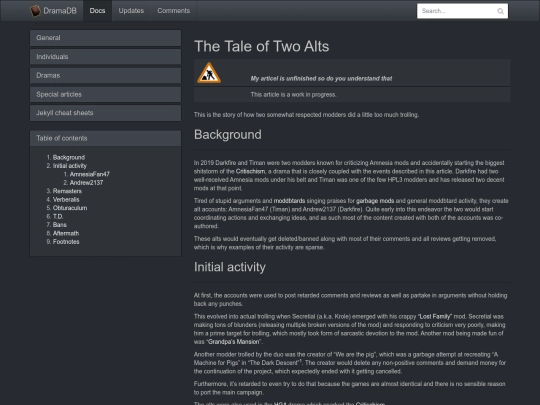Jump to Initial activity in contents

tap(70, 166)
